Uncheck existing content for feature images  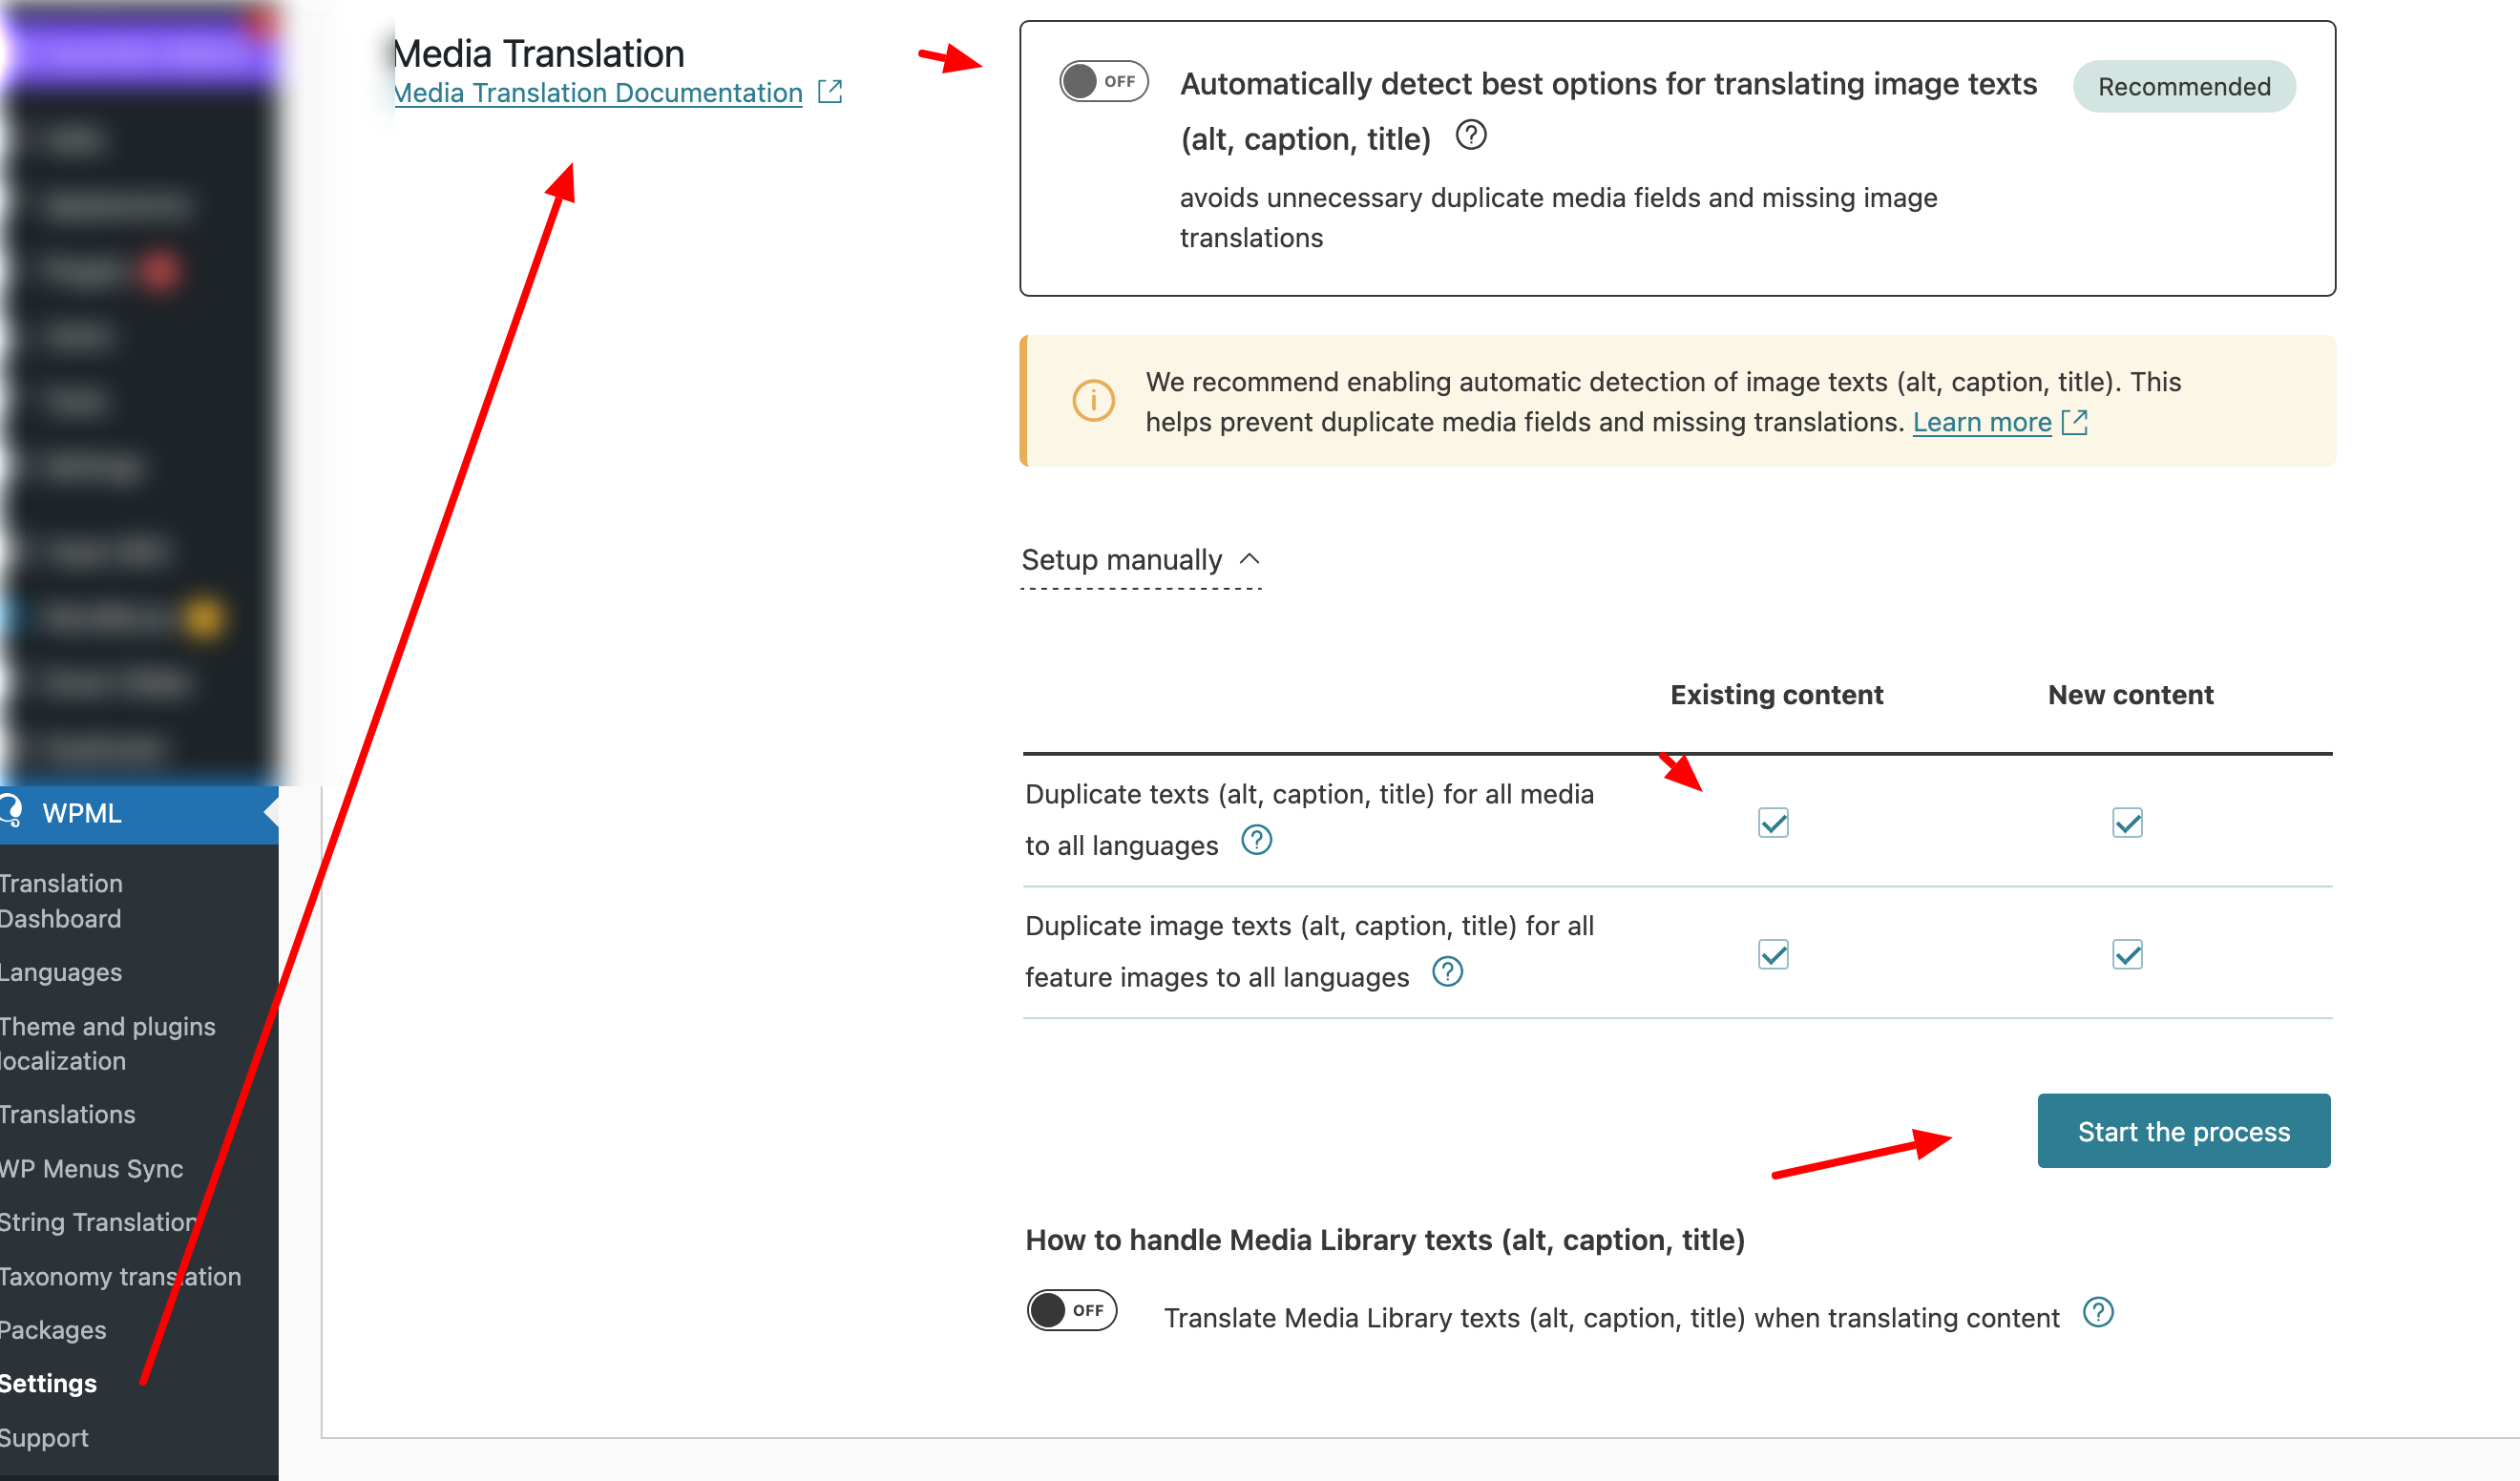point(1773,955)
